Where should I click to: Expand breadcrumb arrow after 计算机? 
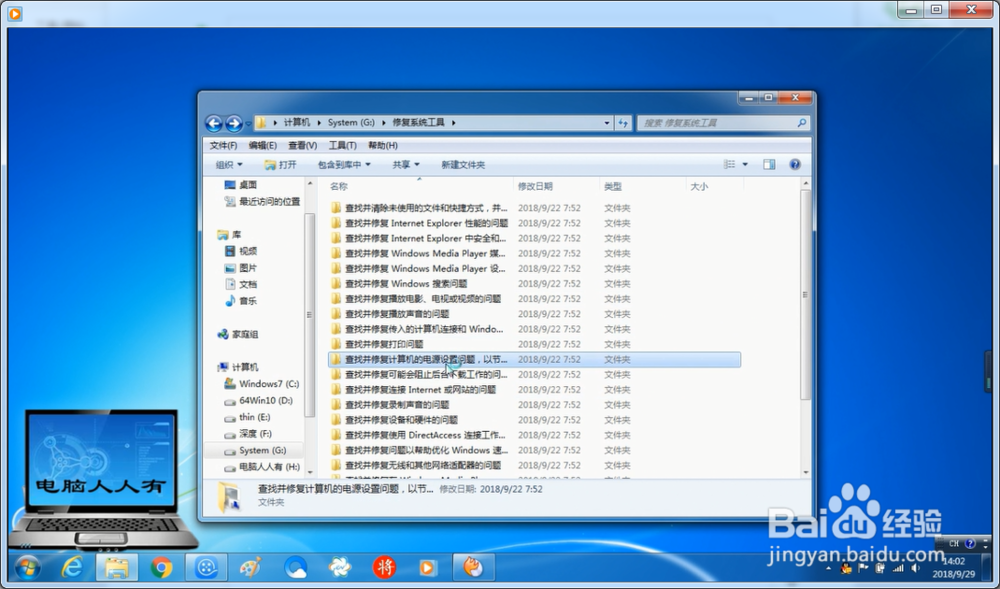pos(319,122)
